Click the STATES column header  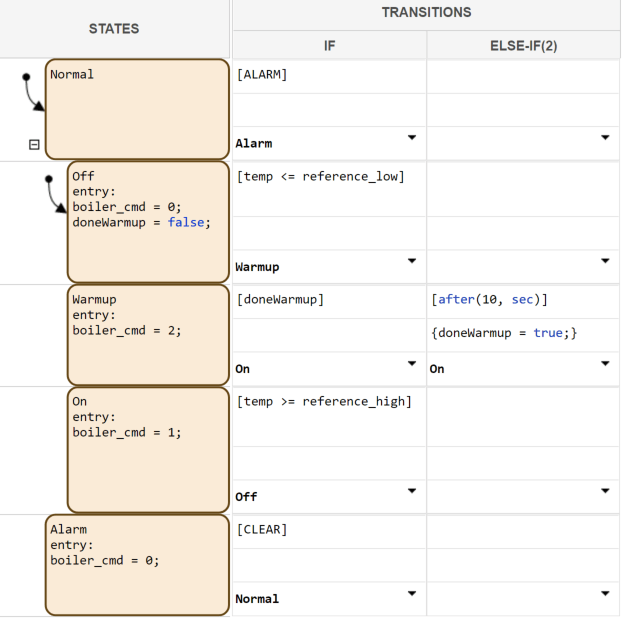114,29
